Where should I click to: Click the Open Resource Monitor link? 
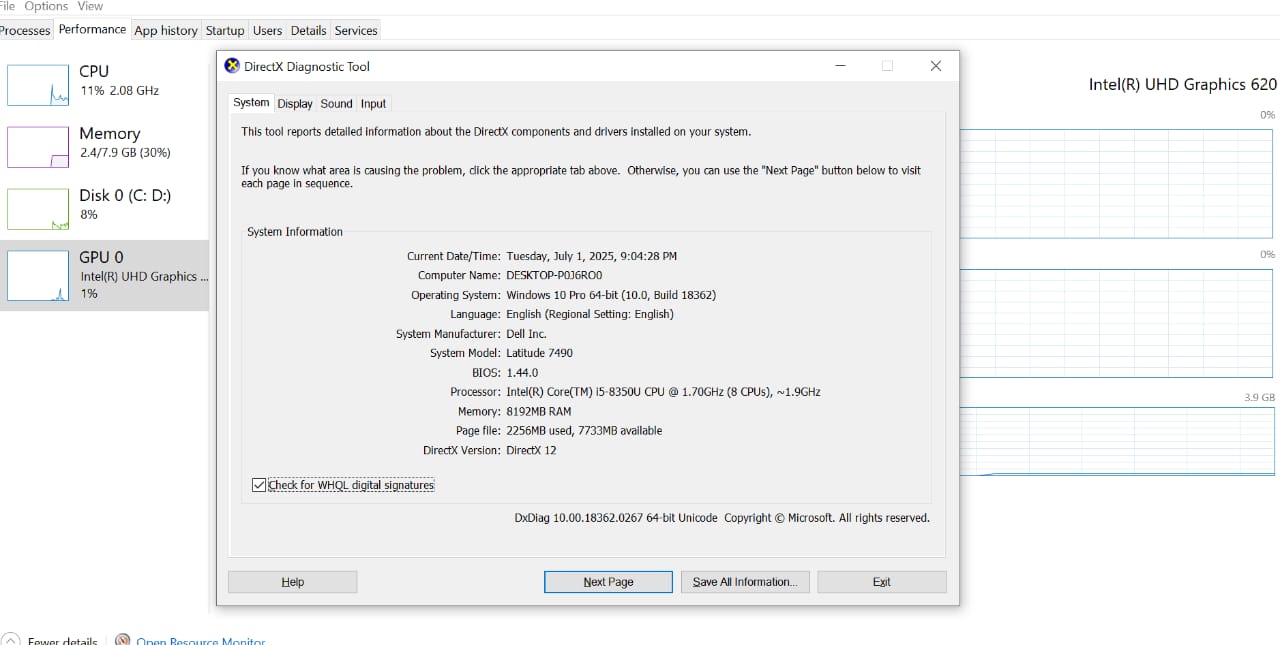pos(201,641)
